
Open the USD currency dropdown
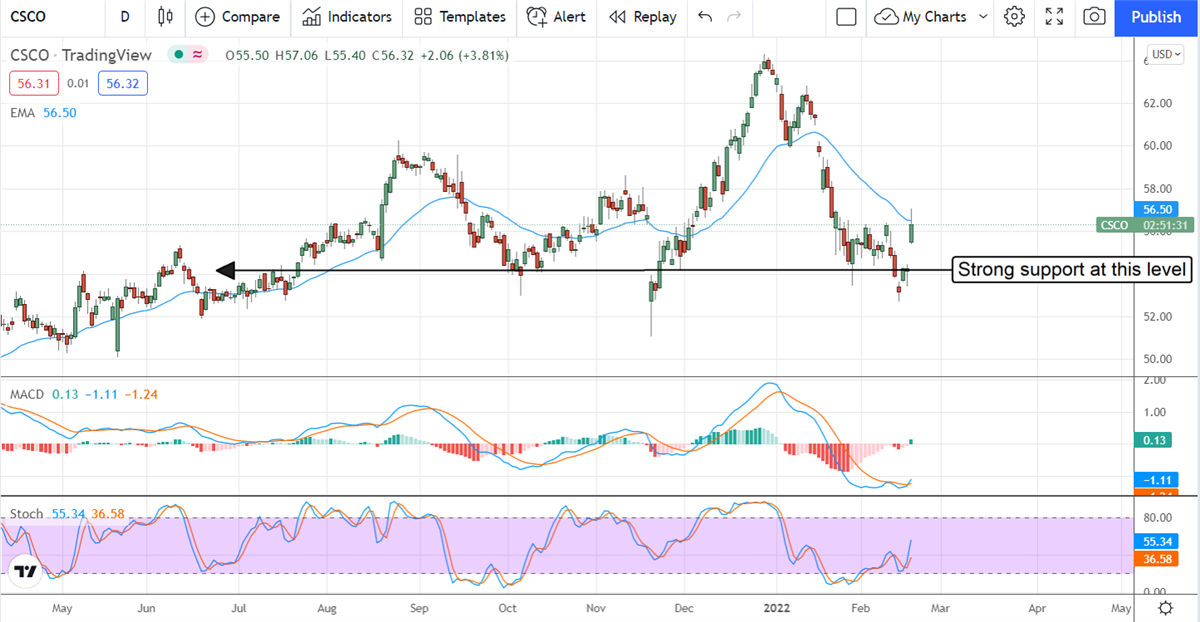click(x=1165, y=54)
